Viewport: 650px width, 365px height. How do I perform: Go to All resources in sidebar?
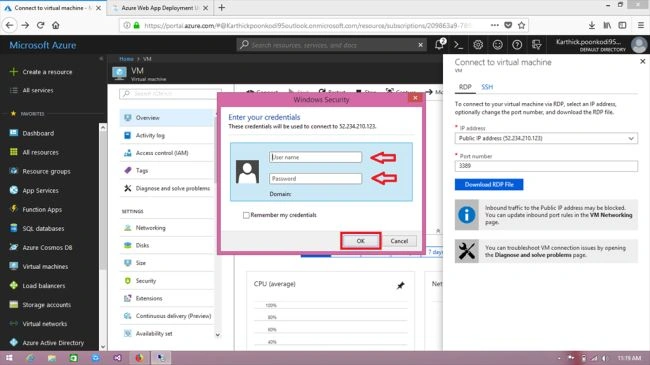pyautogui.click(x=41, y=152)
